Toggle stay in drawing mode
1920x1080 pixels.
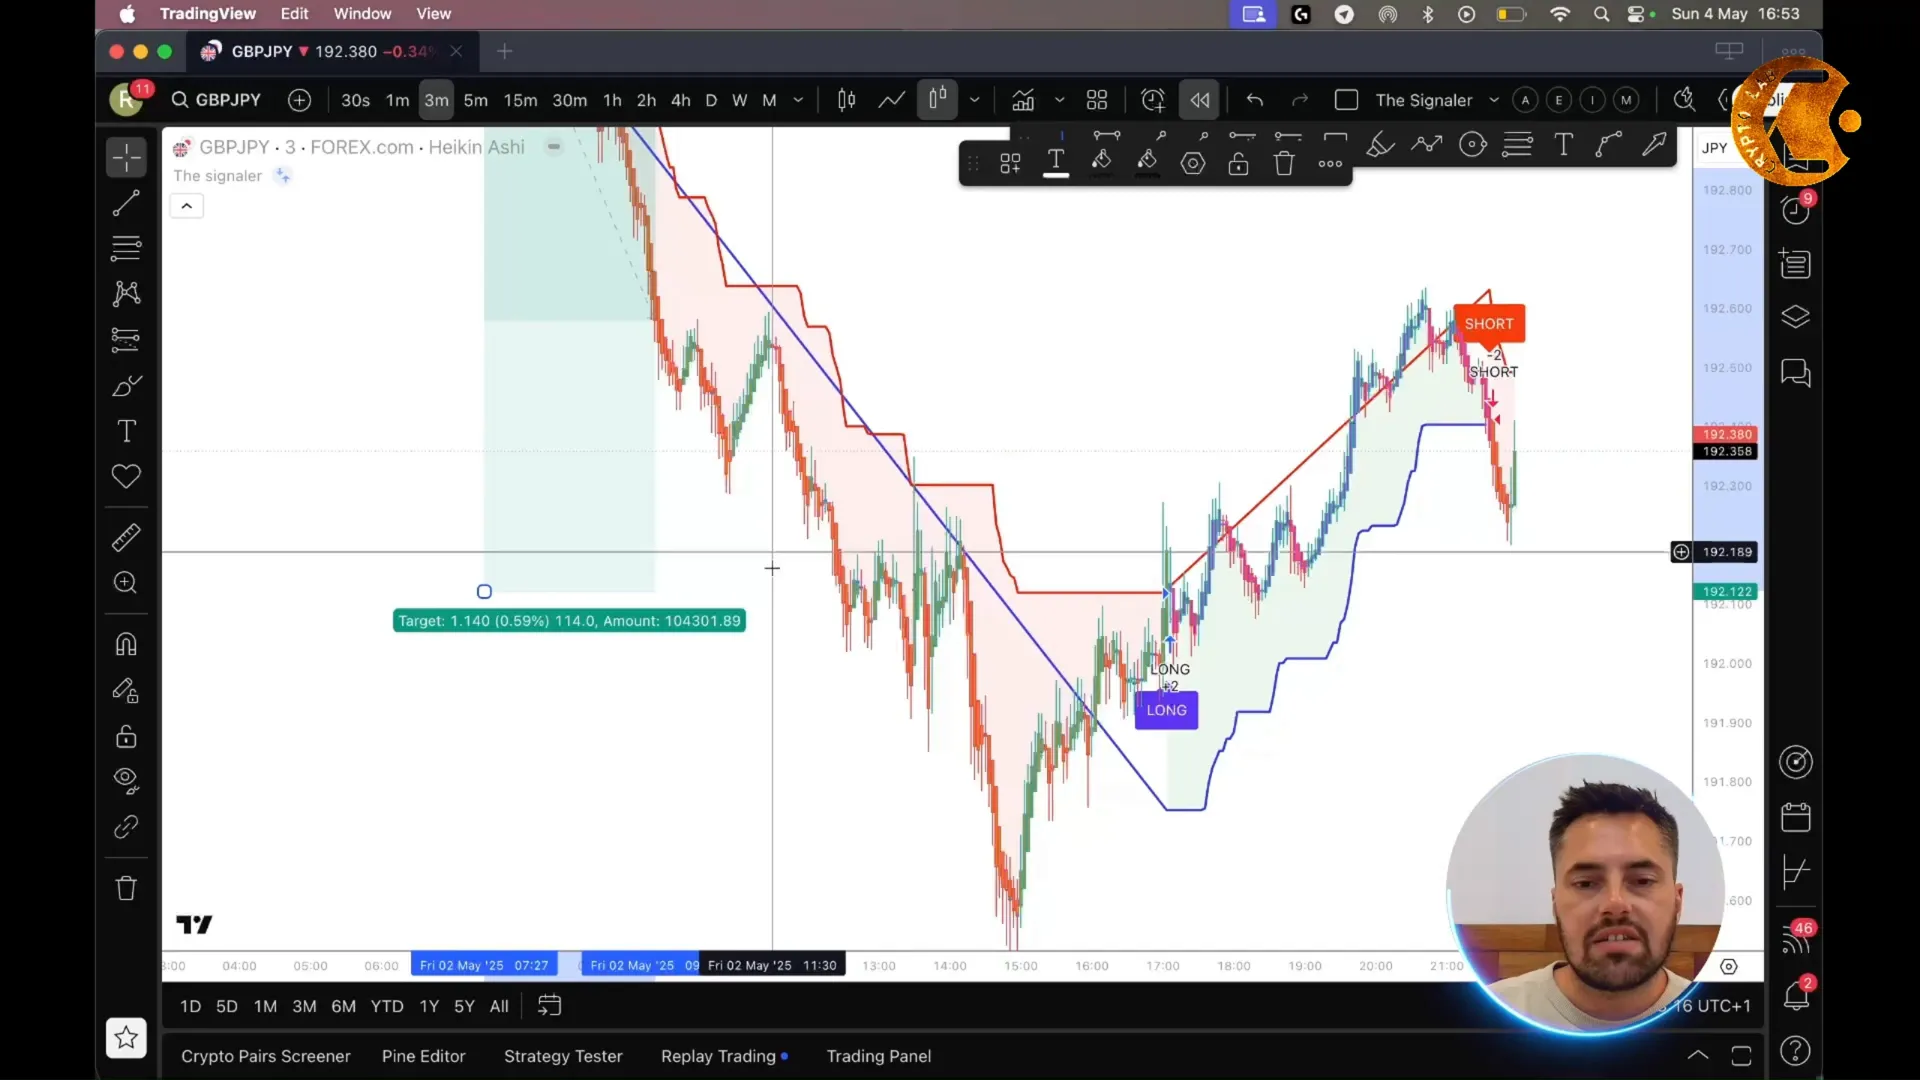click(126, 690)
